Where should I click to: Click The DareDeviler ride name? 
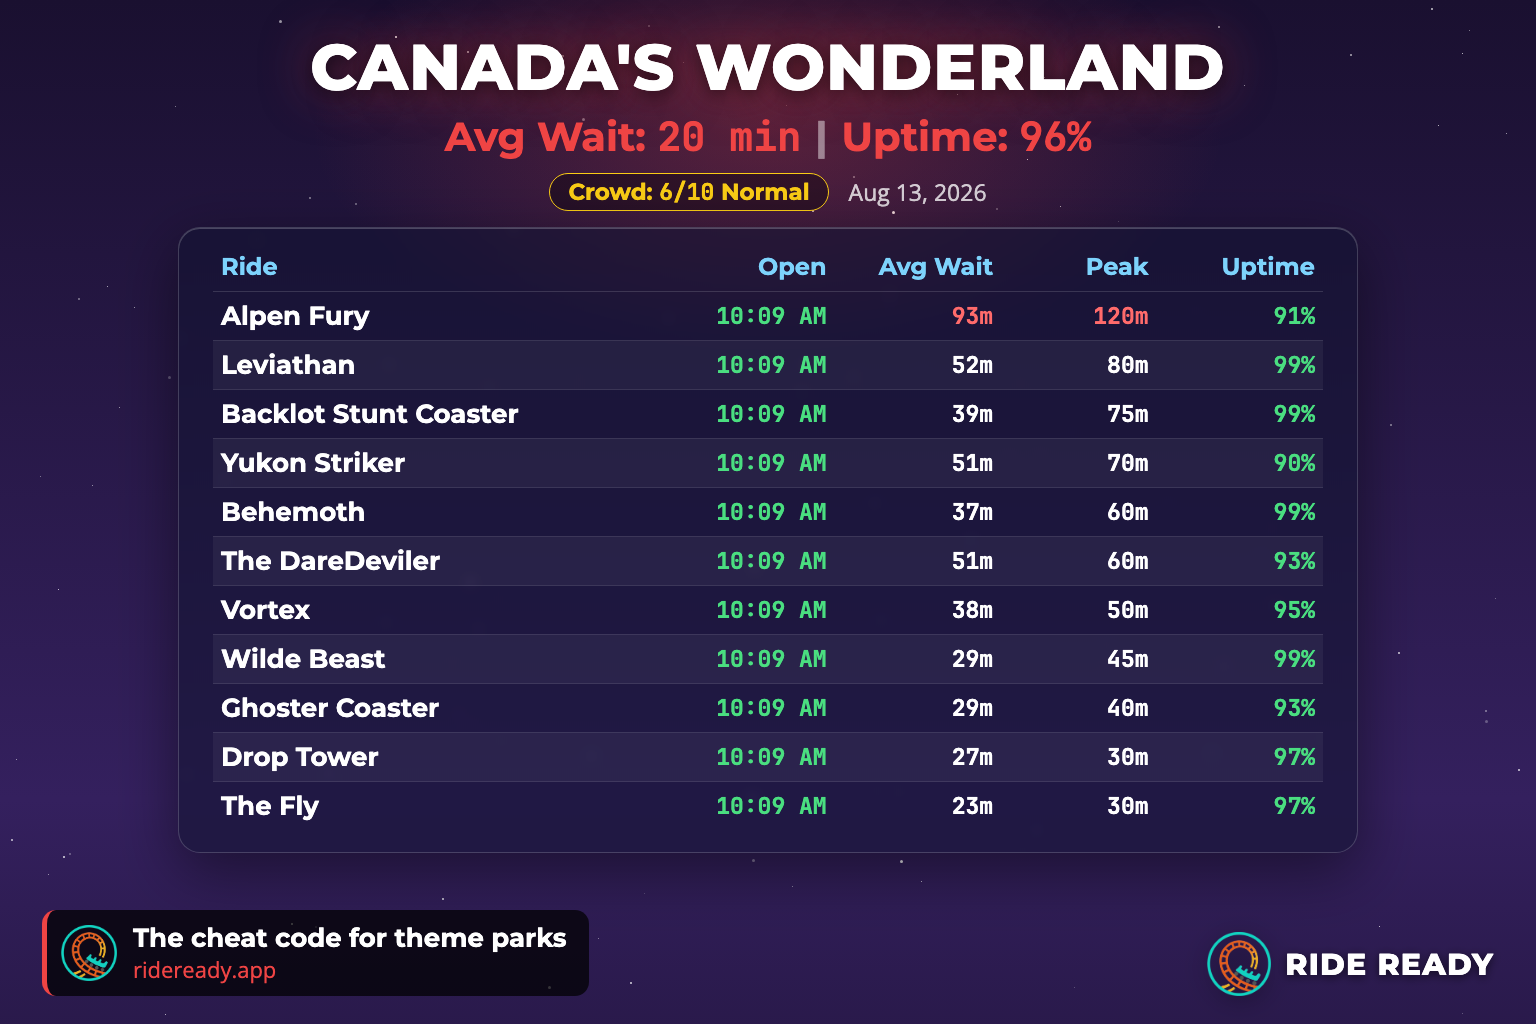[x=330, y=561]
